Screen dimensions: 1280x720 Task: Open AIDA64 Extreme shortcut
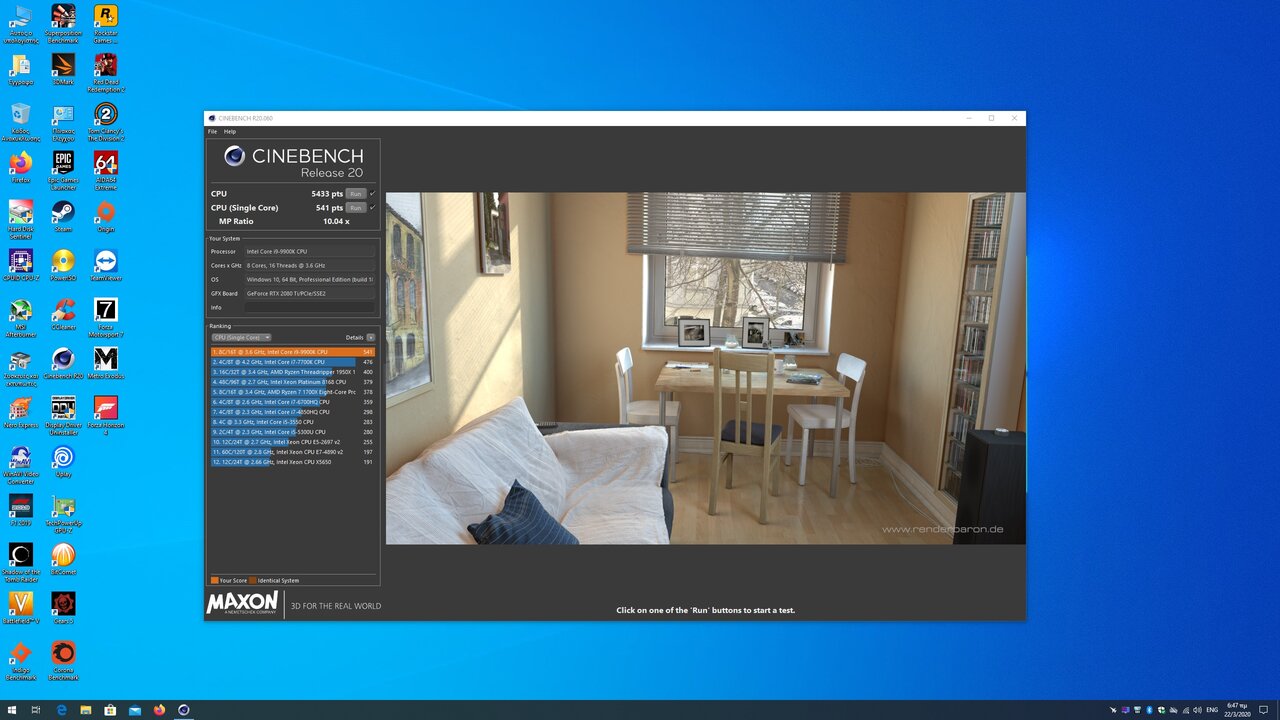point(105,170)
